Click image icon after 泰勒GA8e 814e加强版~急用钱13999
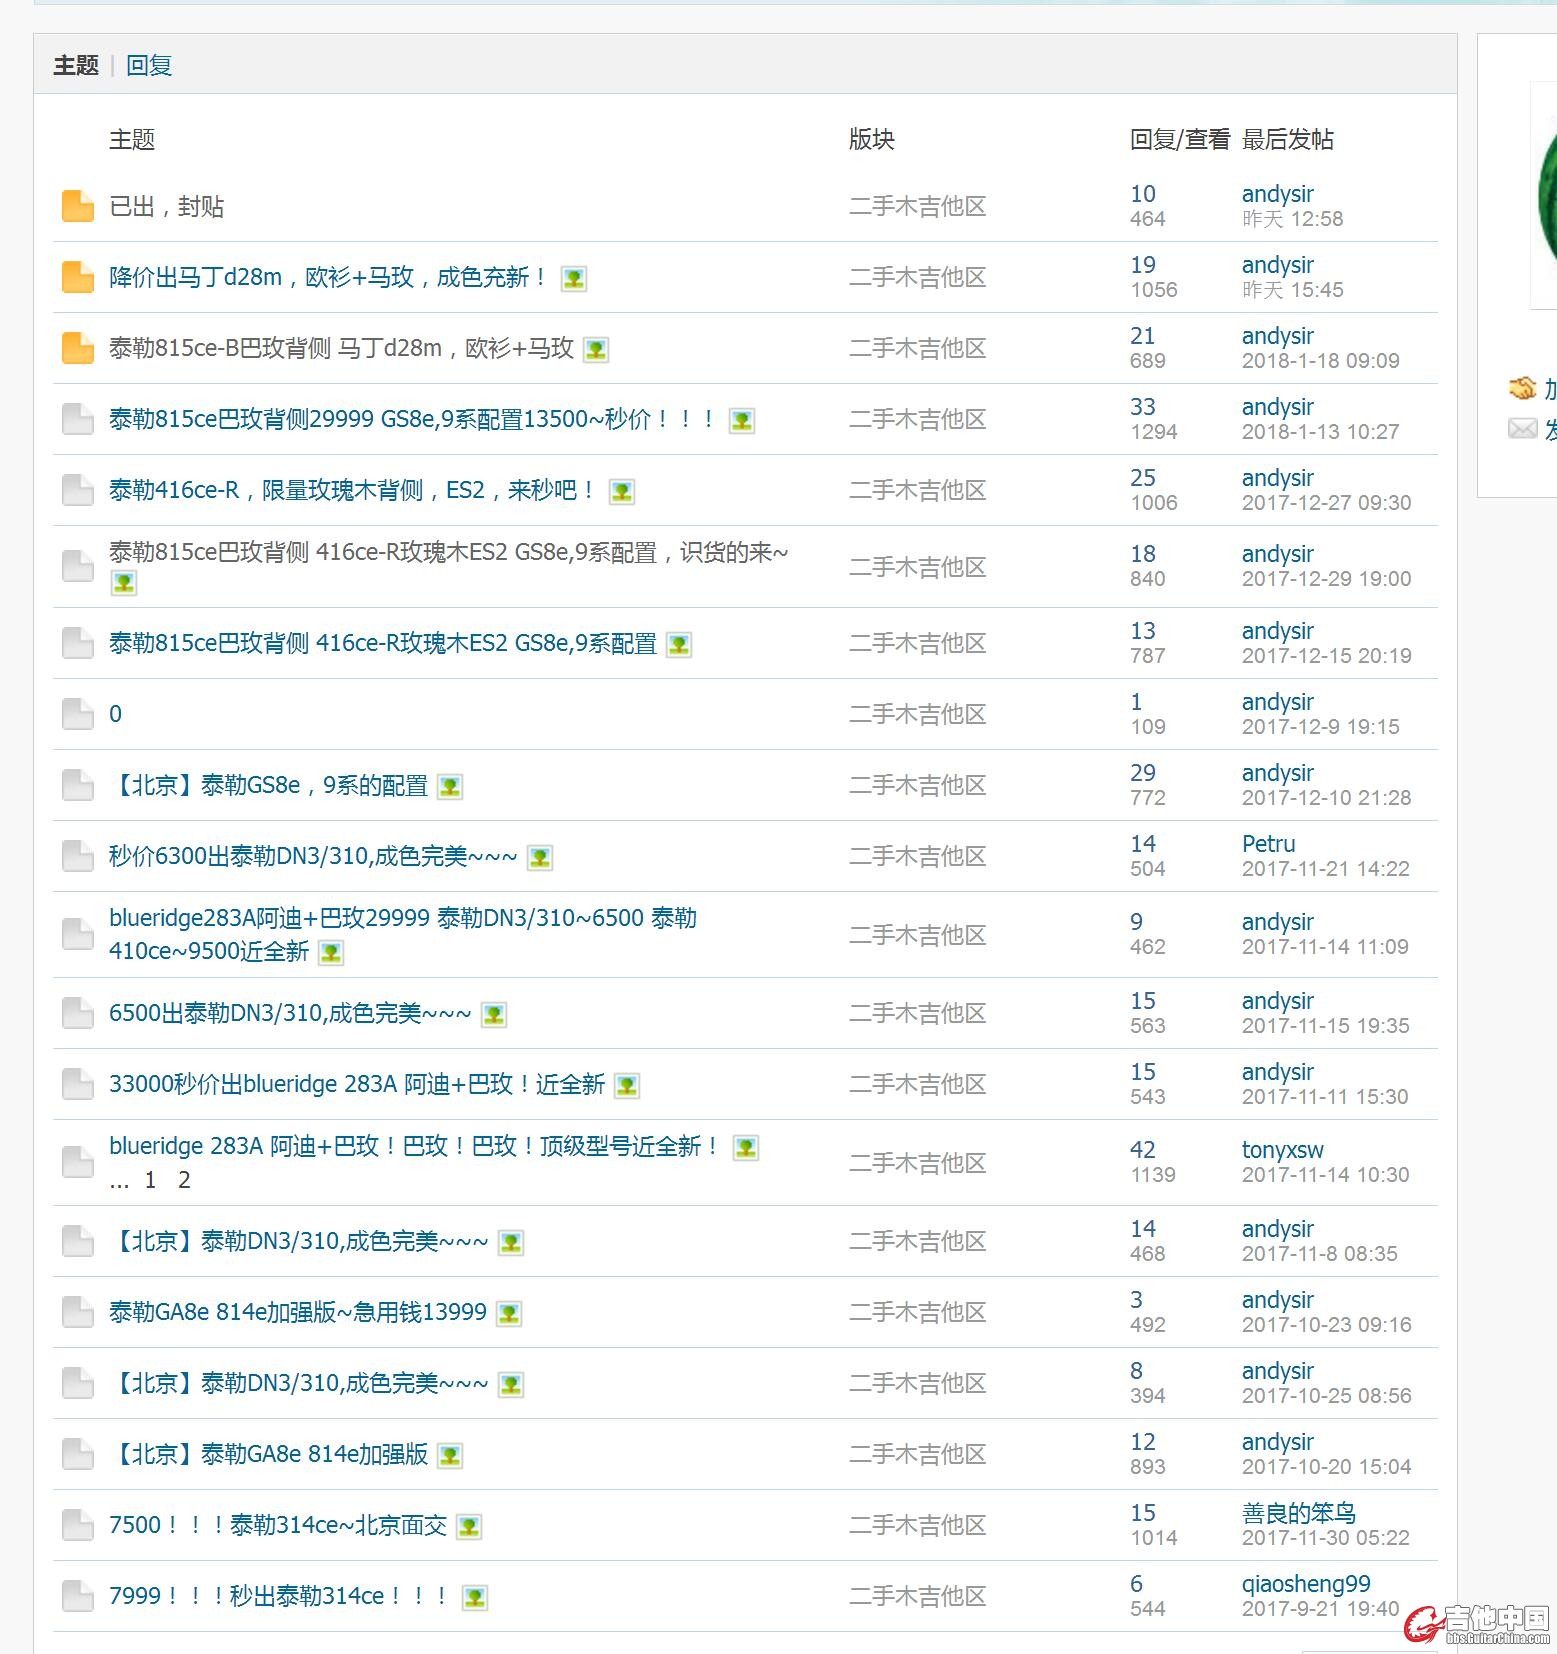Screen dimensions: 1557x1654 pos(509,1314)
